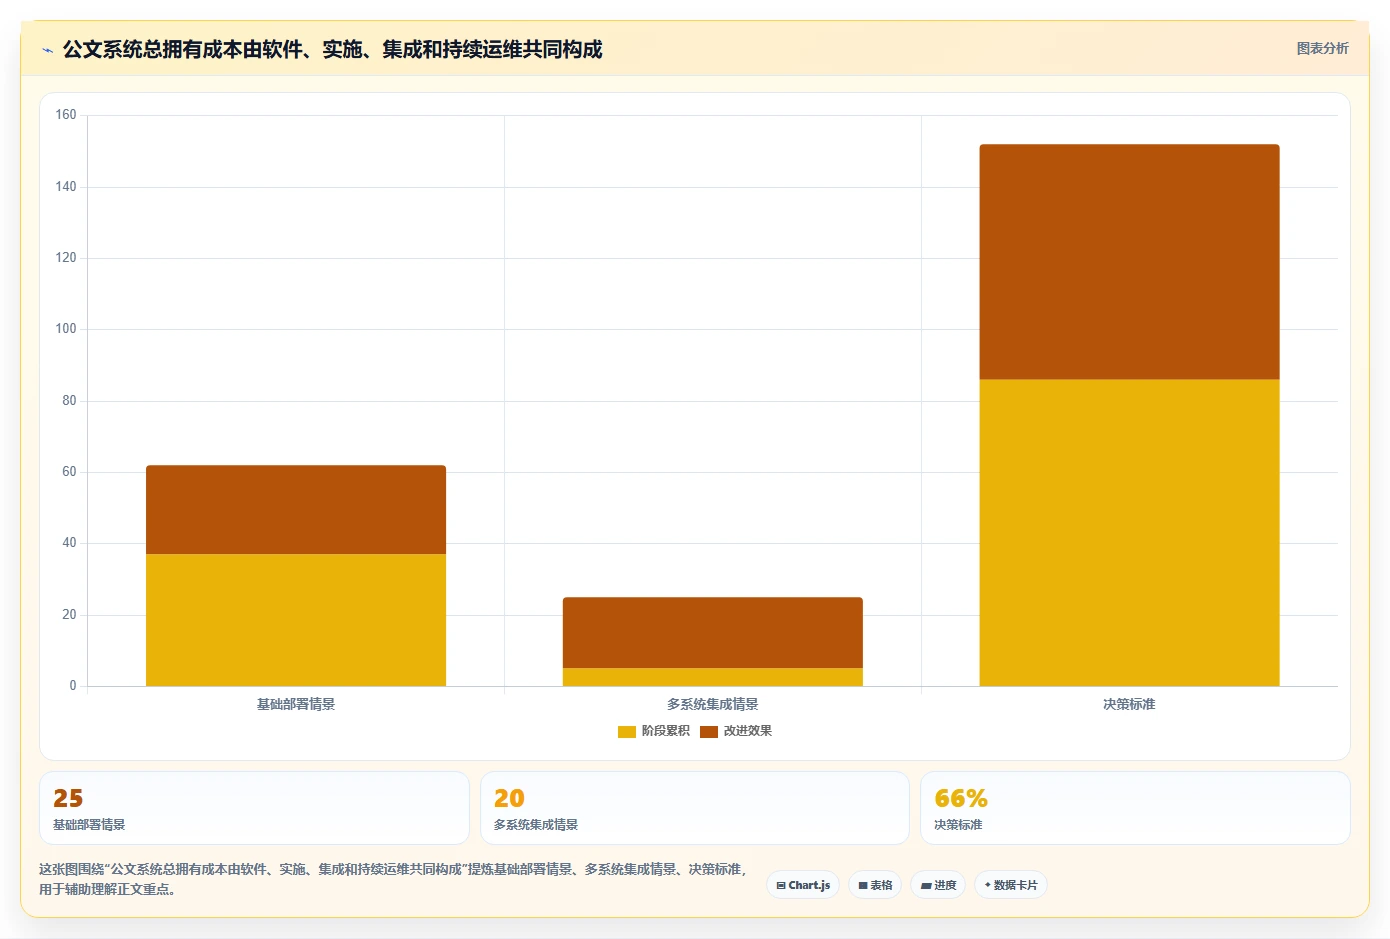Toggle the 改进效果 legend swatch

[709, 732]
